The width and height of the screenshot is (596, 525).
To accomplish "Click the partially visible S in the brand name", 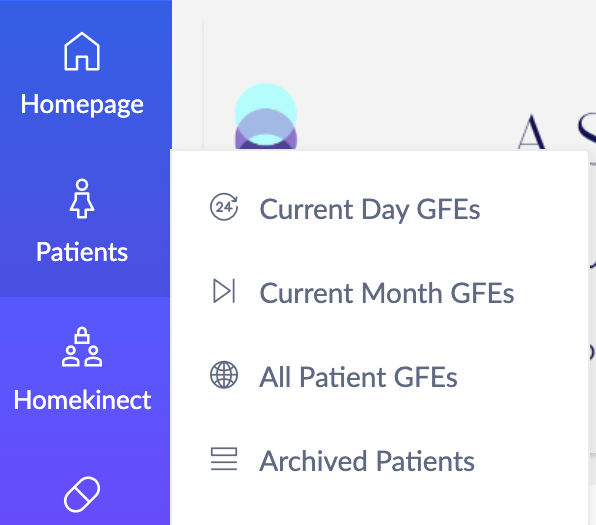I will click(586, 129).
